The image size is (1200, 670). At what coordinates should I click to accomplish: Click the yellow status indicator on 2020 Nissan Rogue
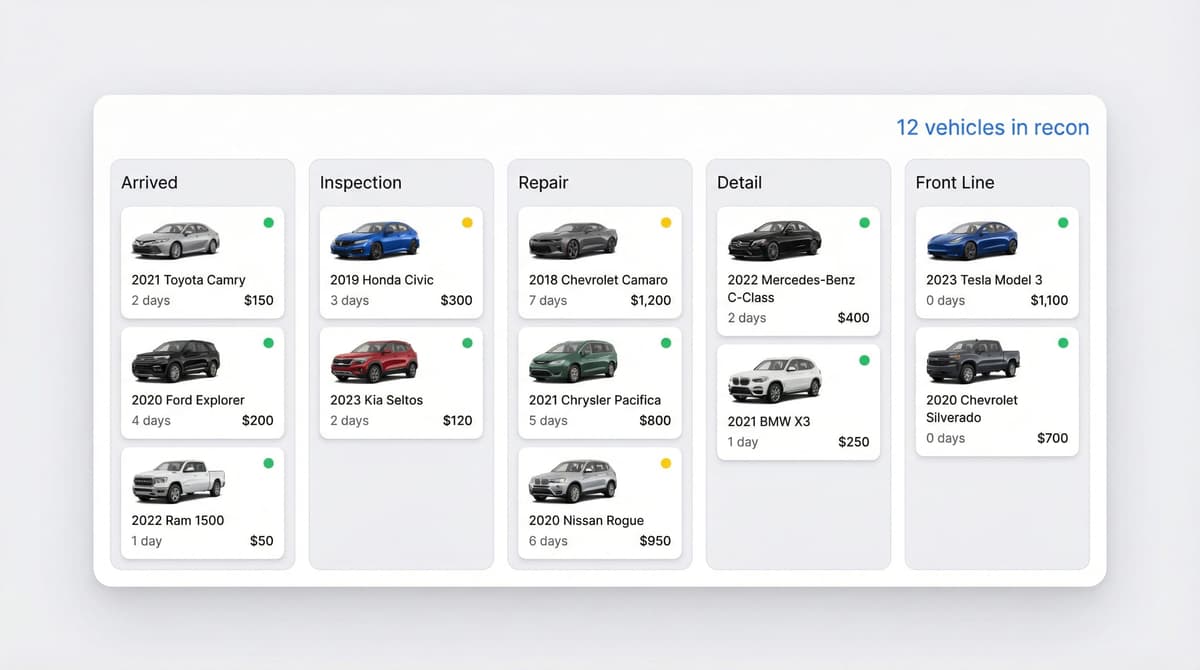click(x=664, y=463)
